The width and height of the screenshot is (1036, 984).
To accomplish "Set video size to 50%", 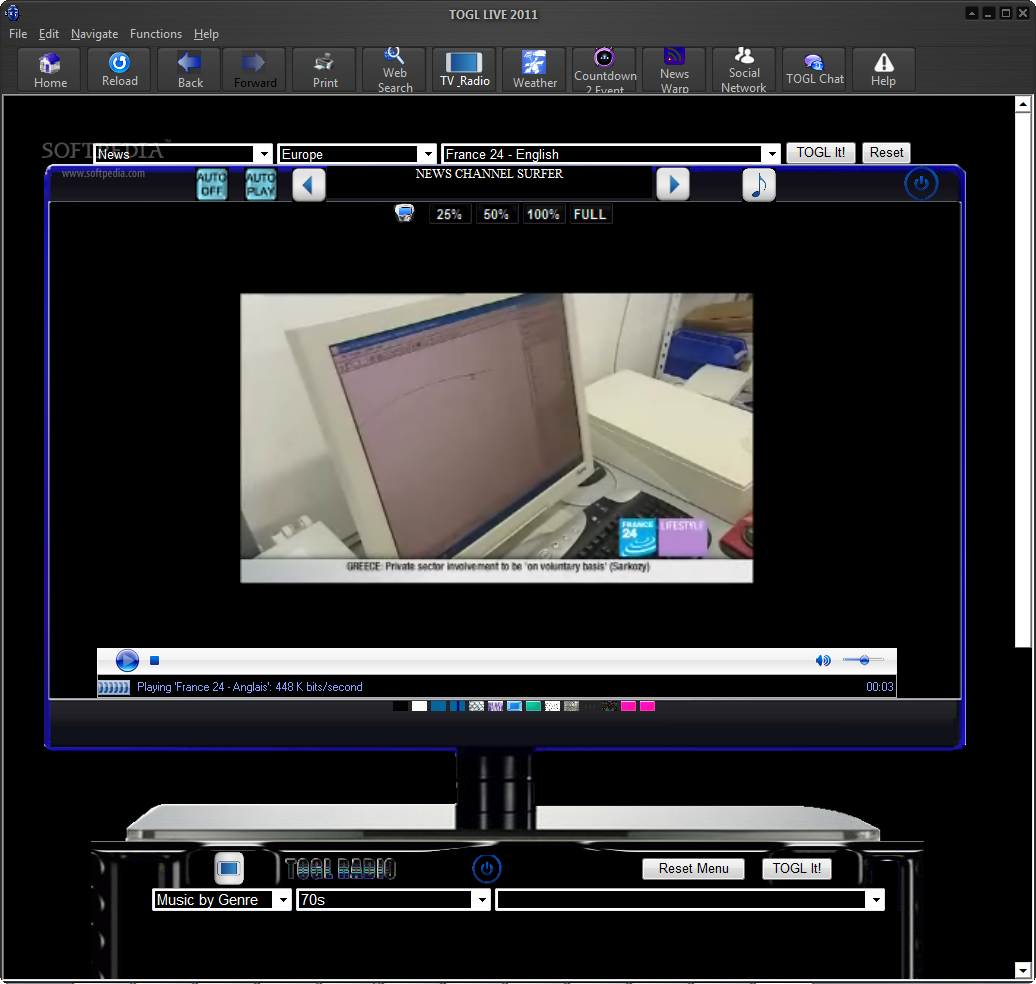I will (496, 214).
